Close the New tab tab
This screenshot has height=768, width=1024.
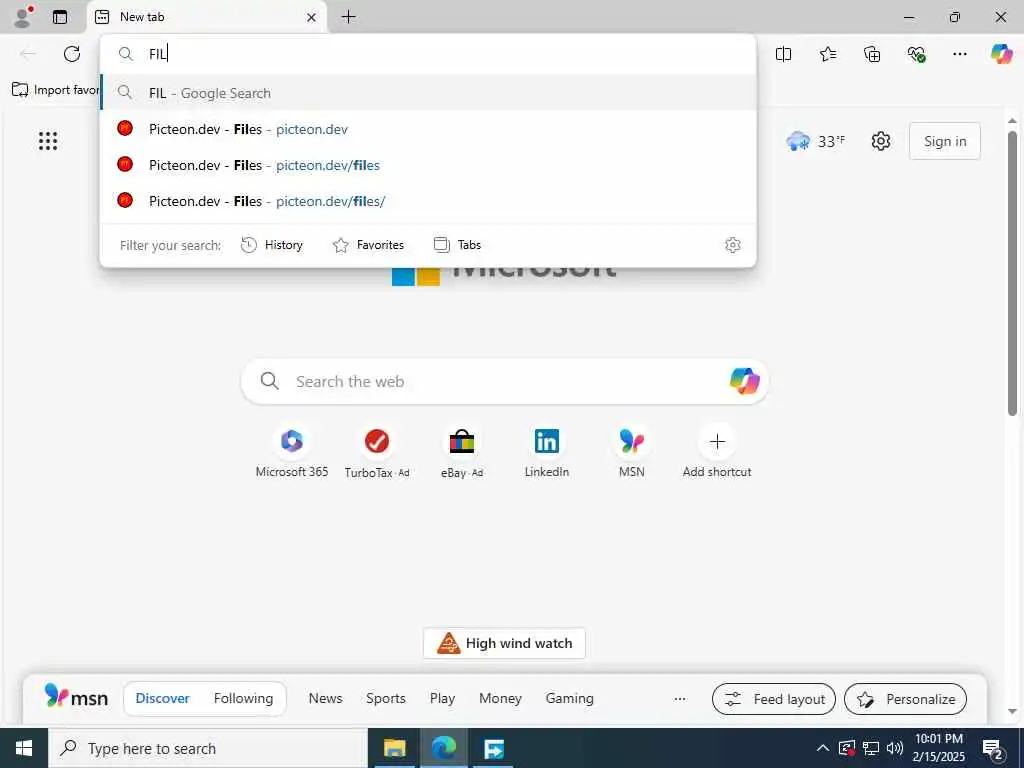312,17
